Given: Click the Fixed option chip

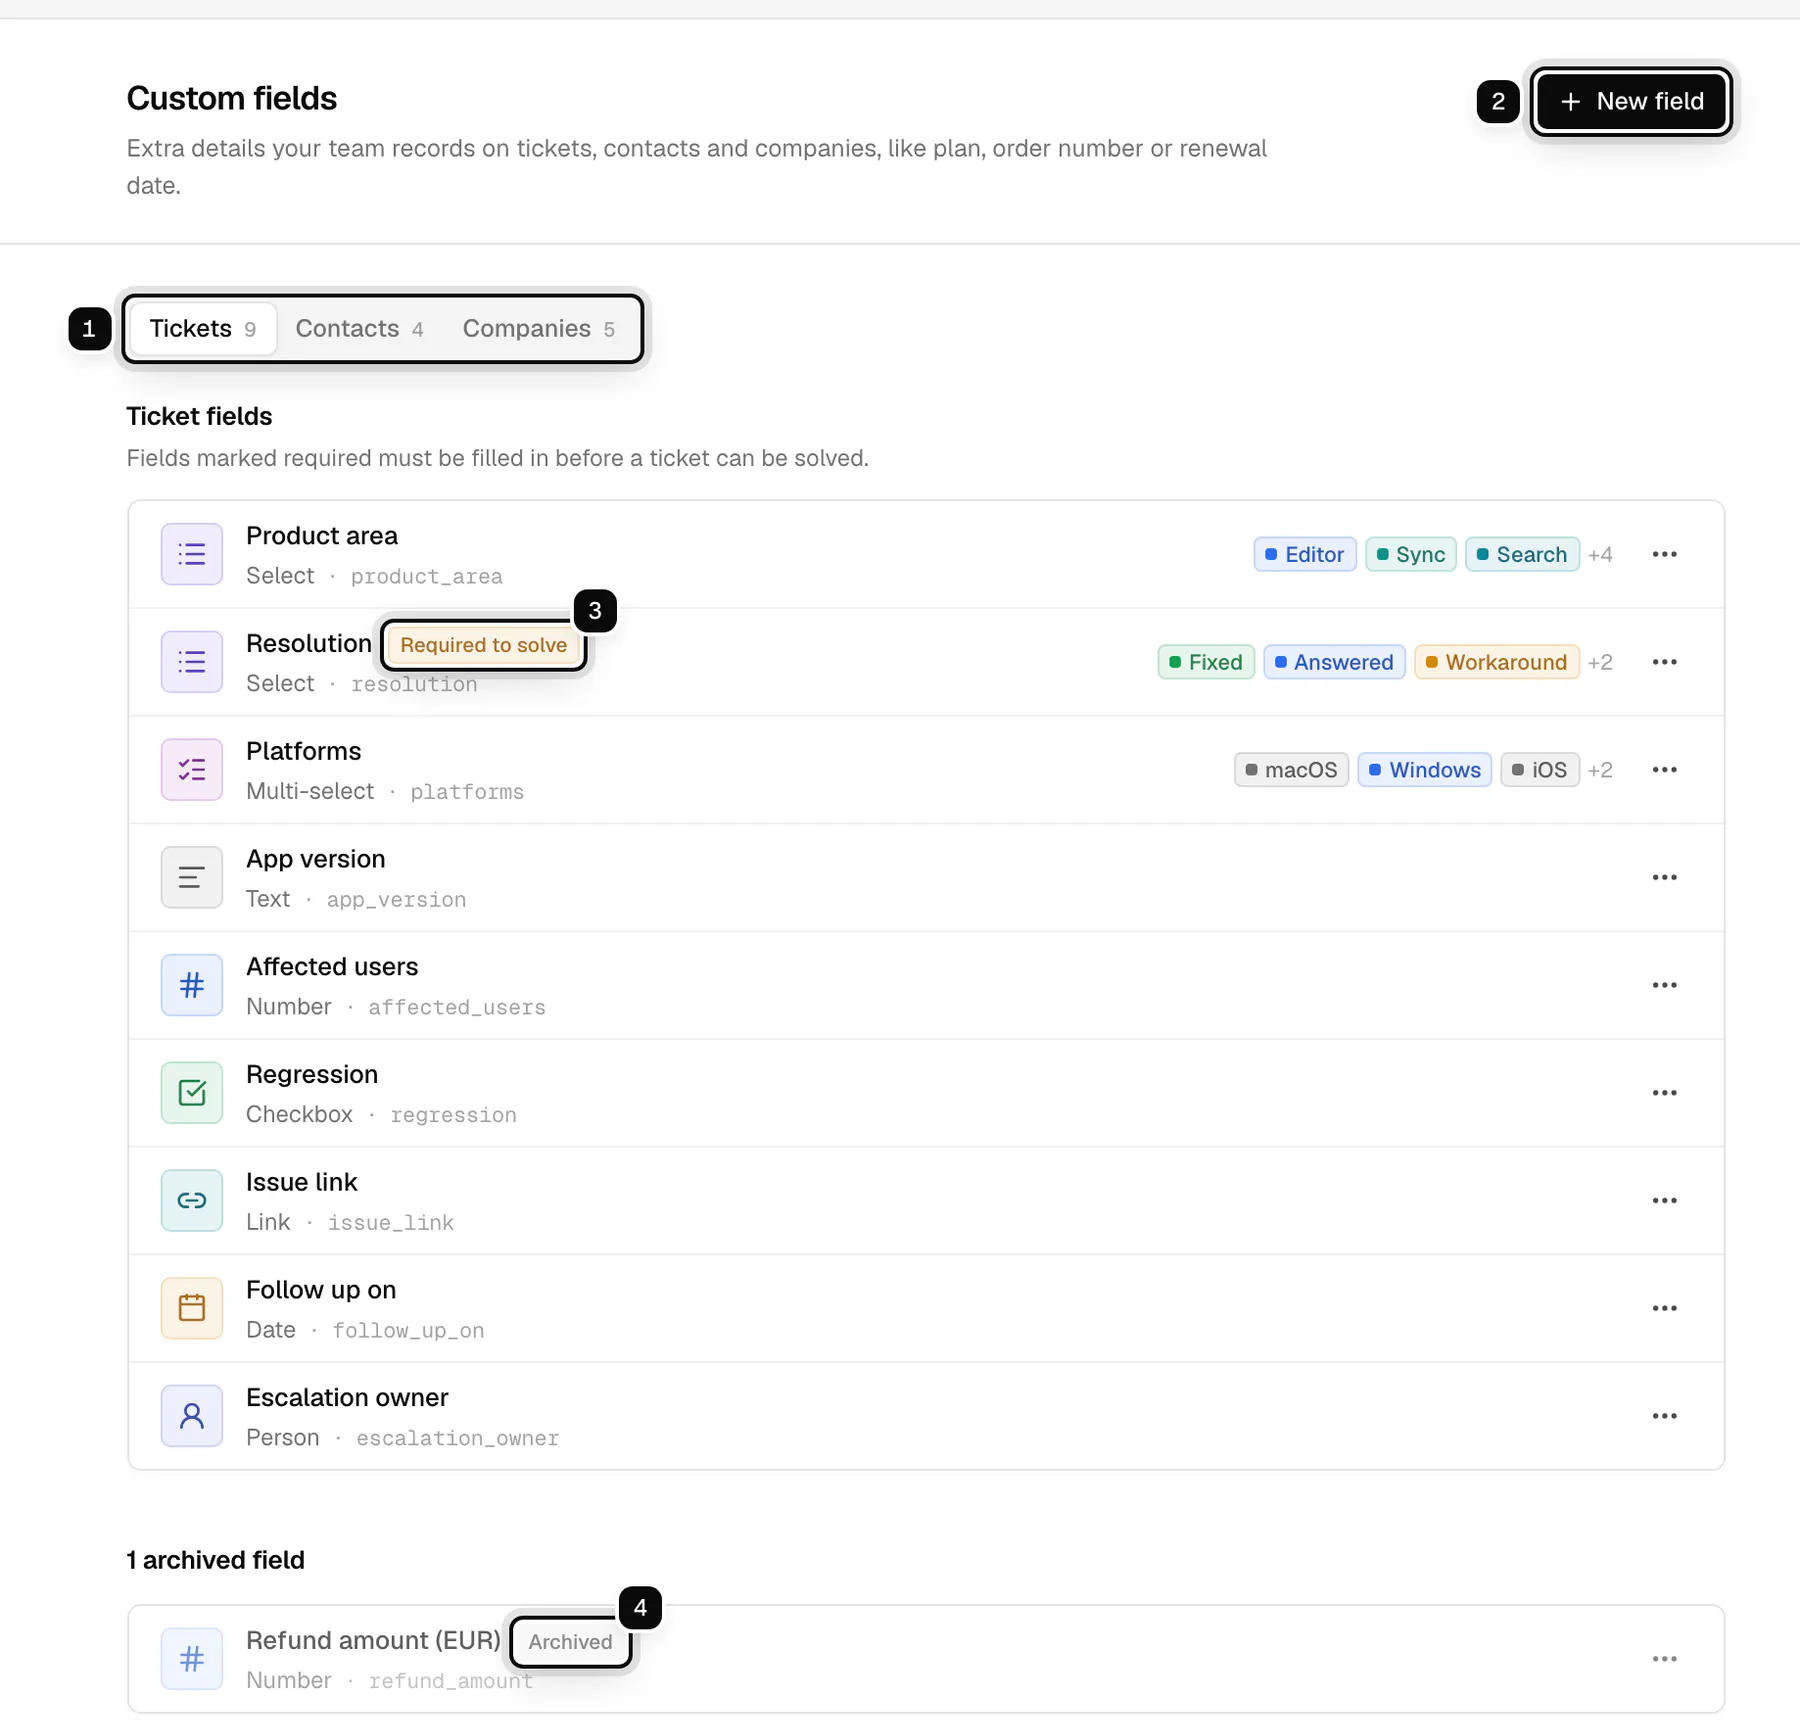Looking at the screenshot, I should [1206, 662].
